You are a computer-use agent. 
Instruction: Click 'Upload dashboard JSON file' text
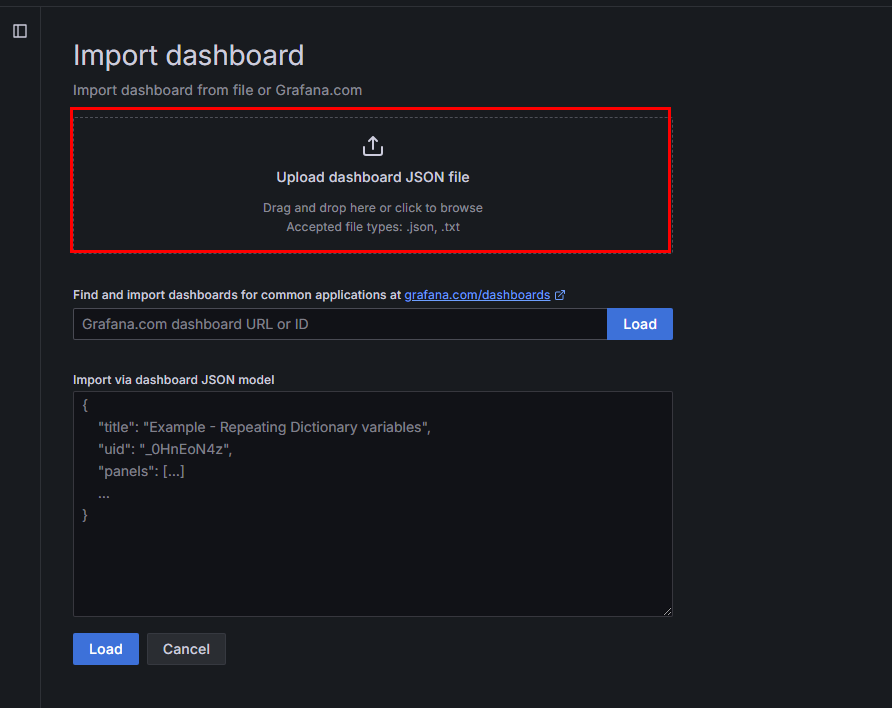coord(373,177)
